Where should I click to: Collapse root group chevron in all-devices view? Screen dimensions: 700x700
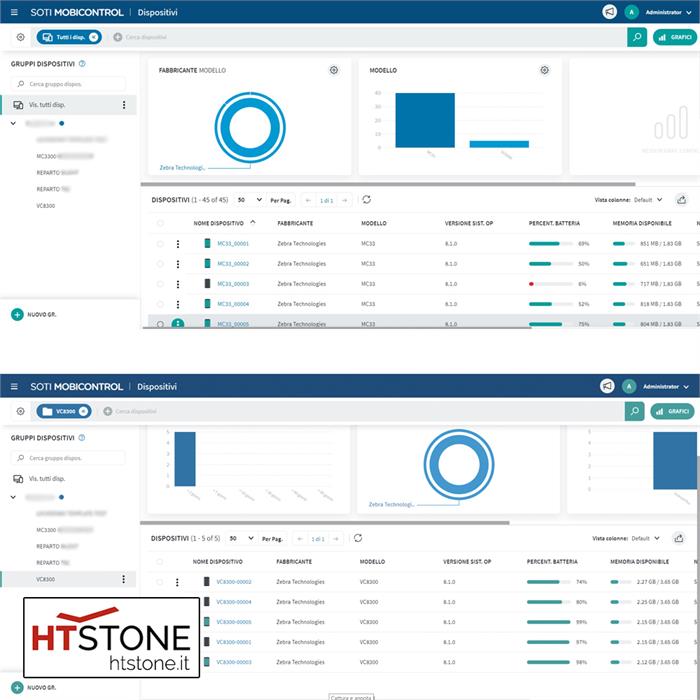coord(13,123)
